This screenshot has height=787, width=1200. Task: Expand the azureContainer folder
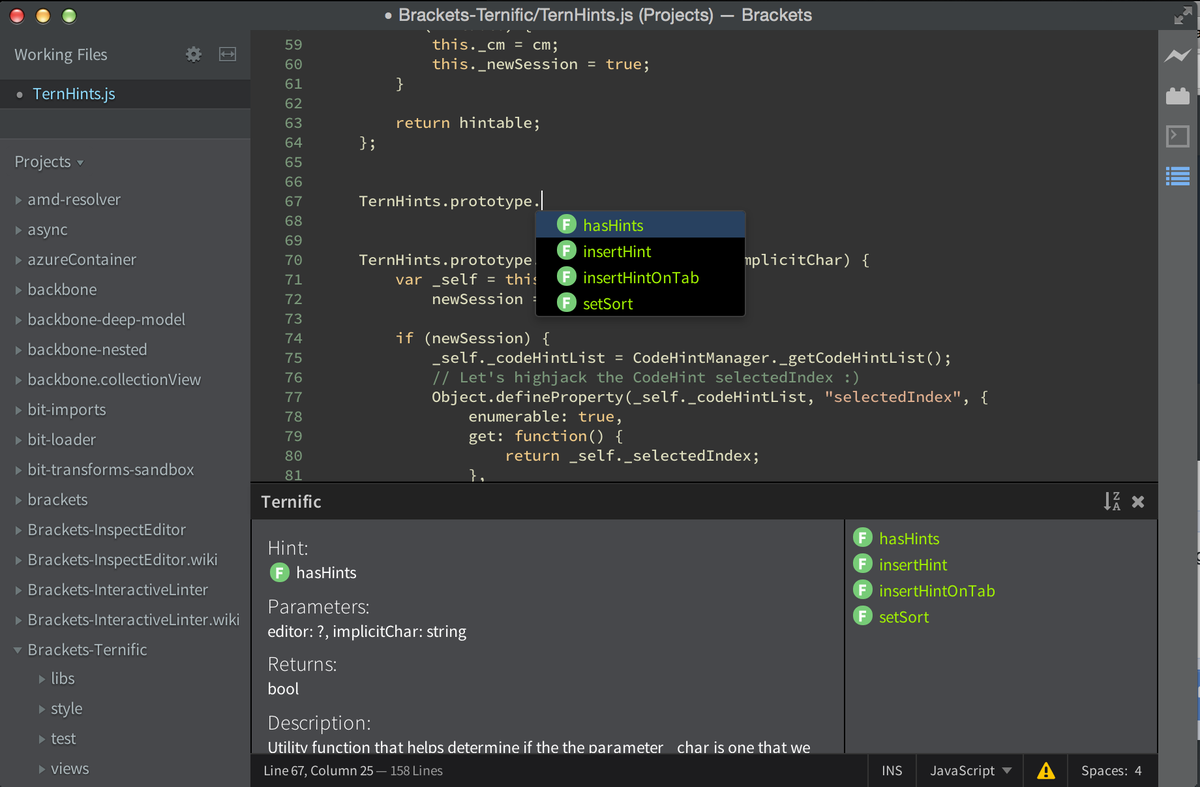point(19,260)
